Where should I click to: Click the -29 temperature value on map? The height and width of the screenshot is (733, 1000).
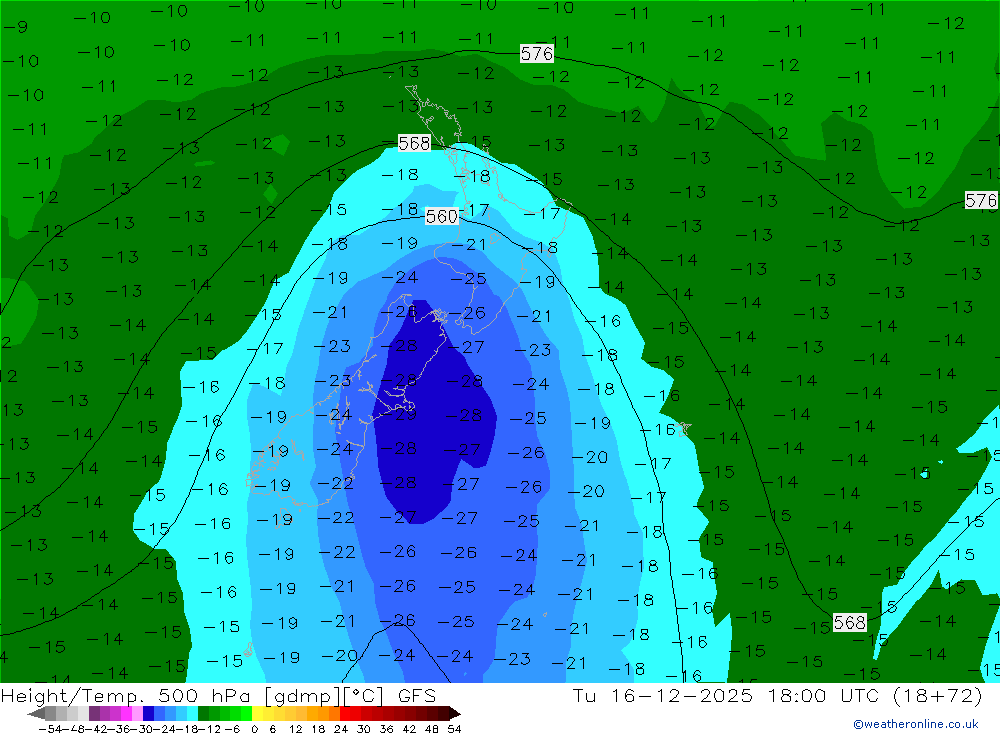[x=399, y=415]
